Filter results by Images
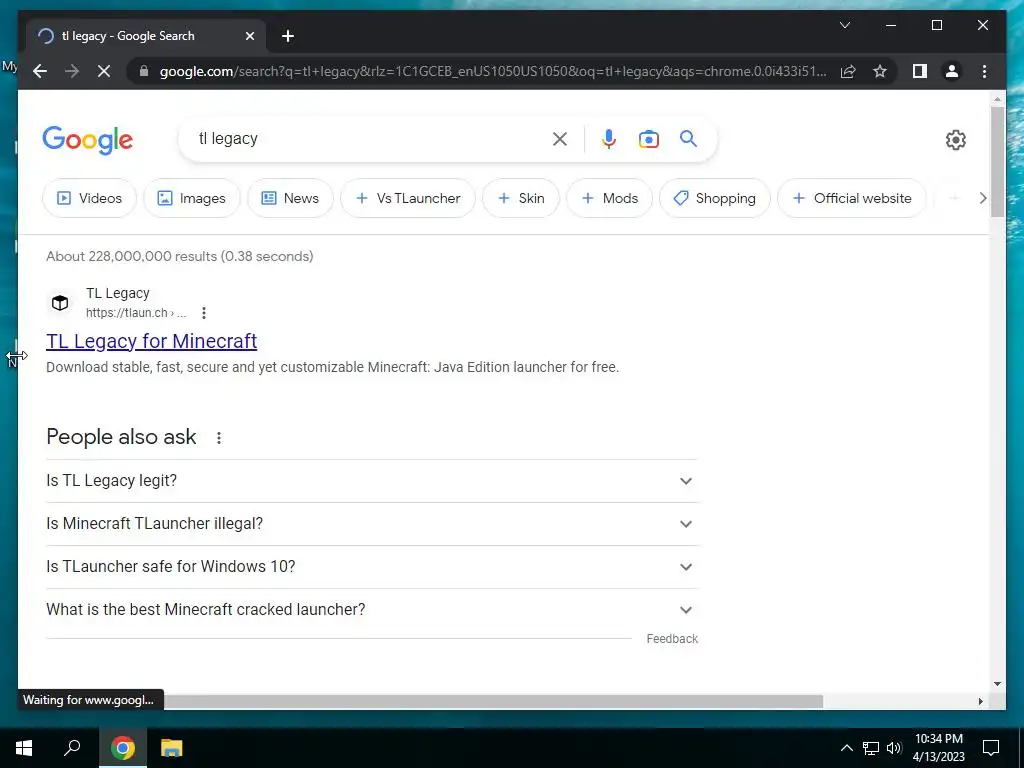The width and height of the screenshot is (1024, 768). tap(192, 198)
